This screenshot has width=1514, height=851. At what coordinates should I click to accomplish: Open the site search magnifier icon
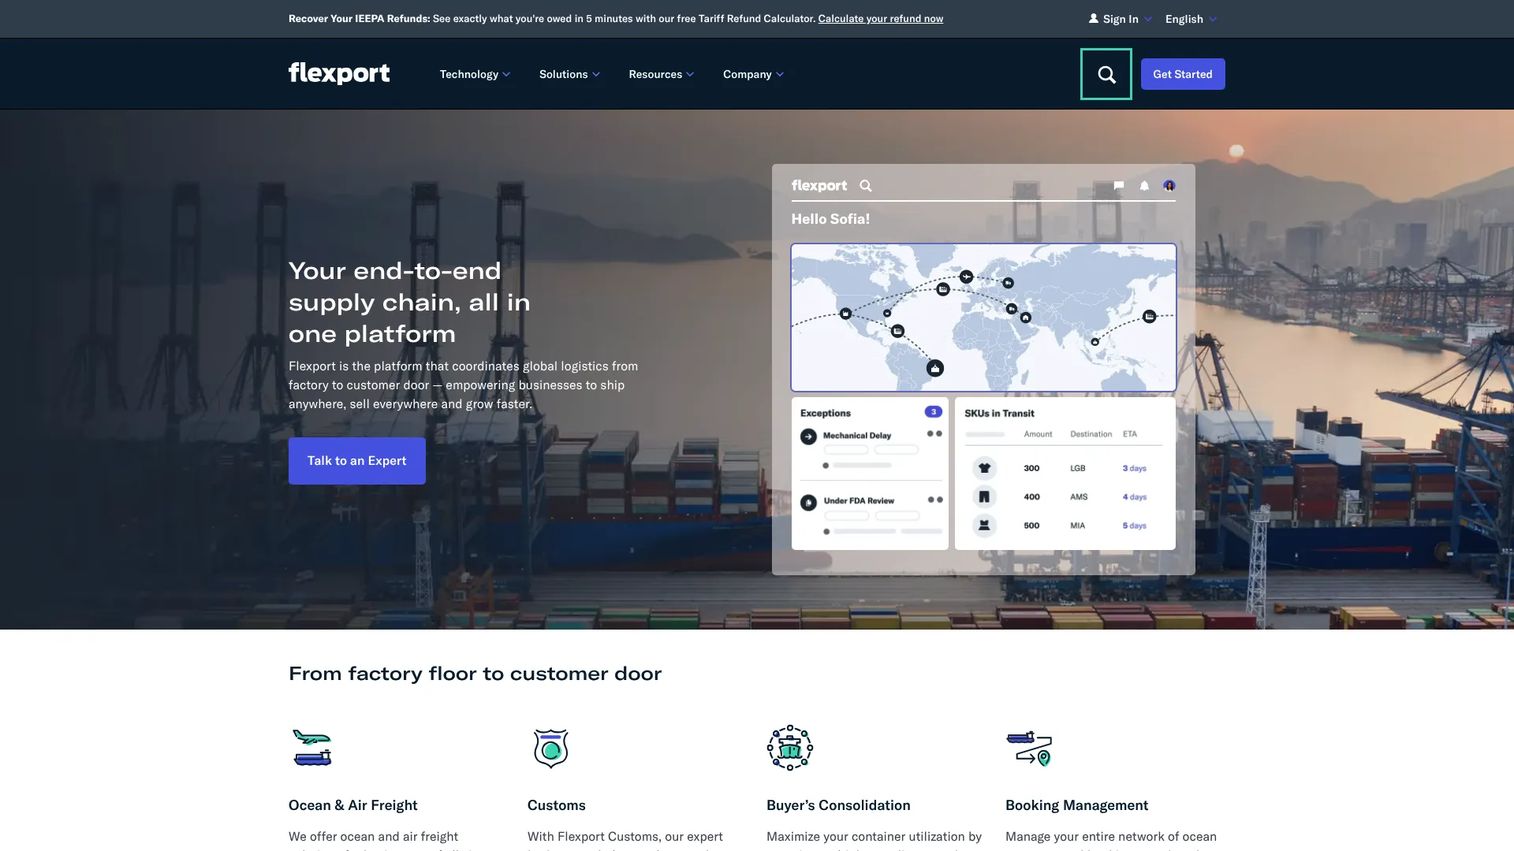pos(1106,74)
